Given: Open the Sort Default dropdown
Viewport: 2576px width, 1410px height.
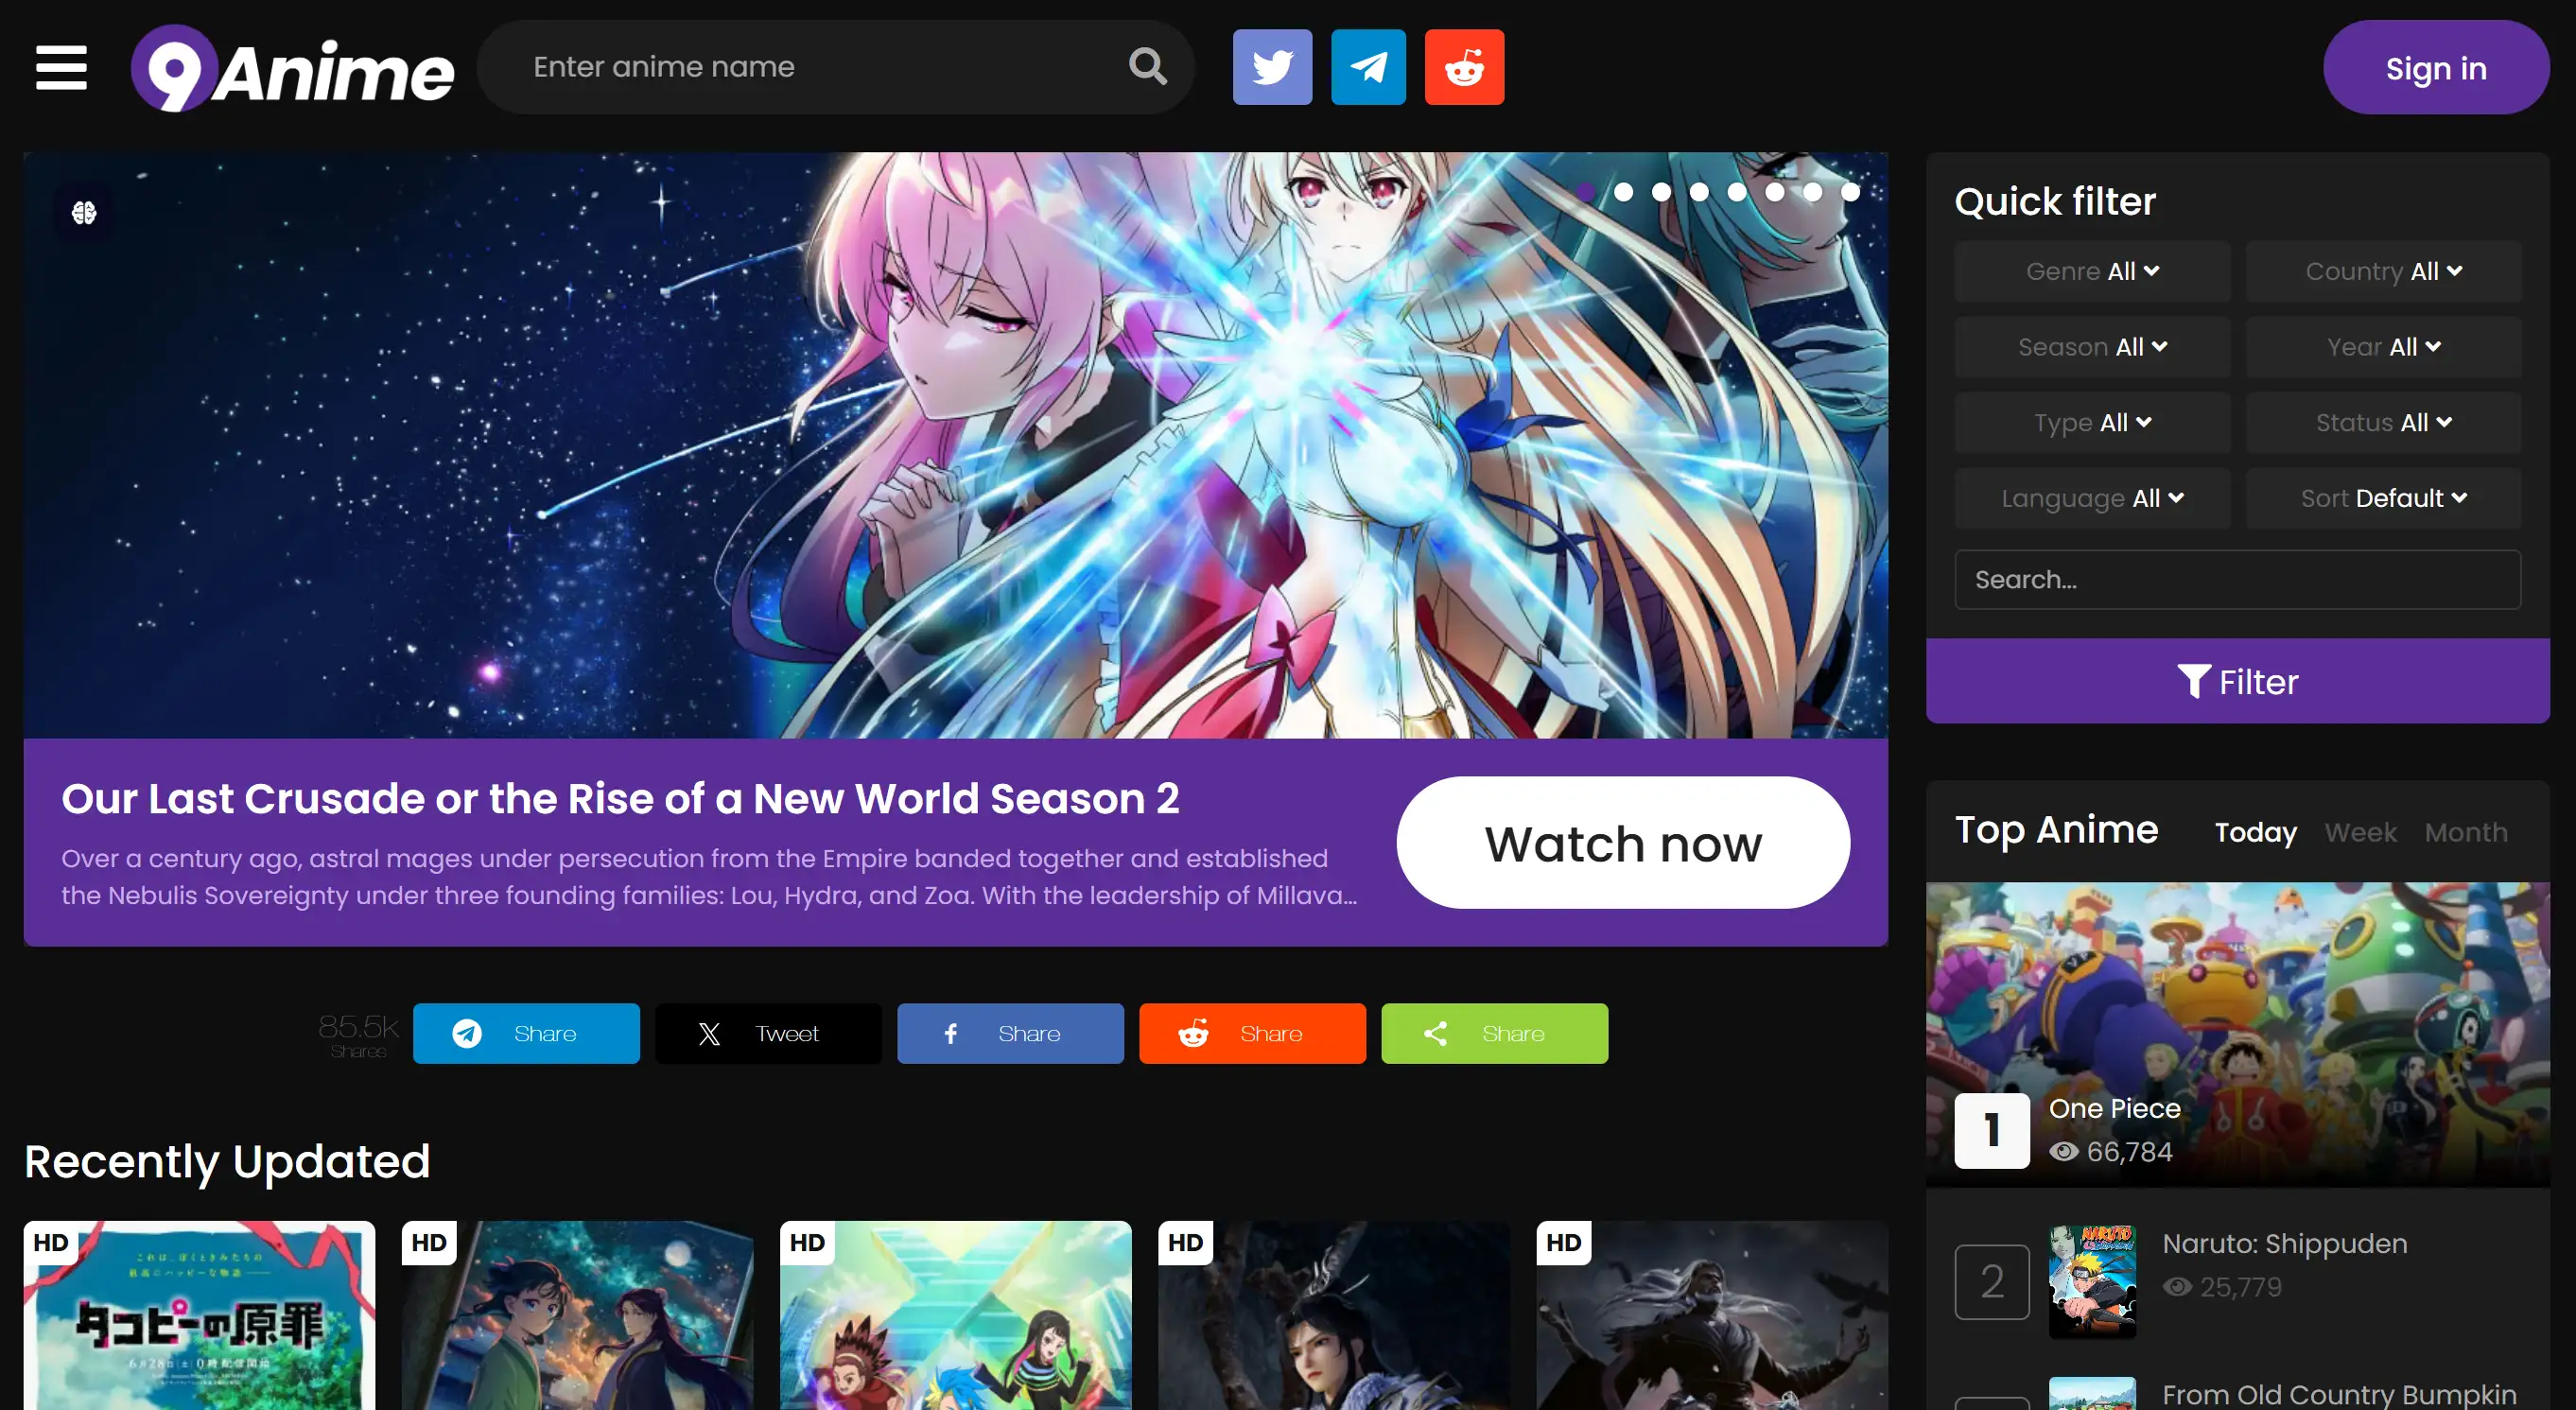Looking at the screenshot, I should [x=2383, y=498].
